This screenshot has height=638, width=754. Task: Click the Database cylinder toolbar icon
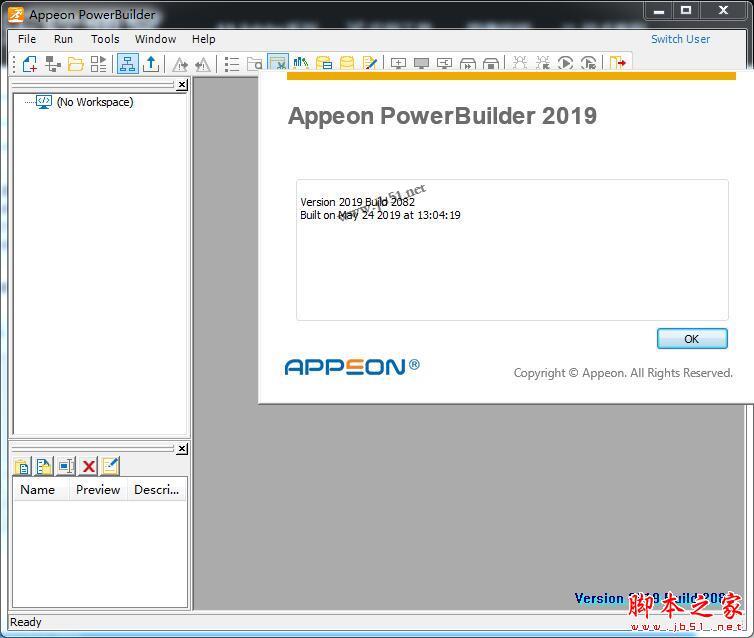pos(347,63)
